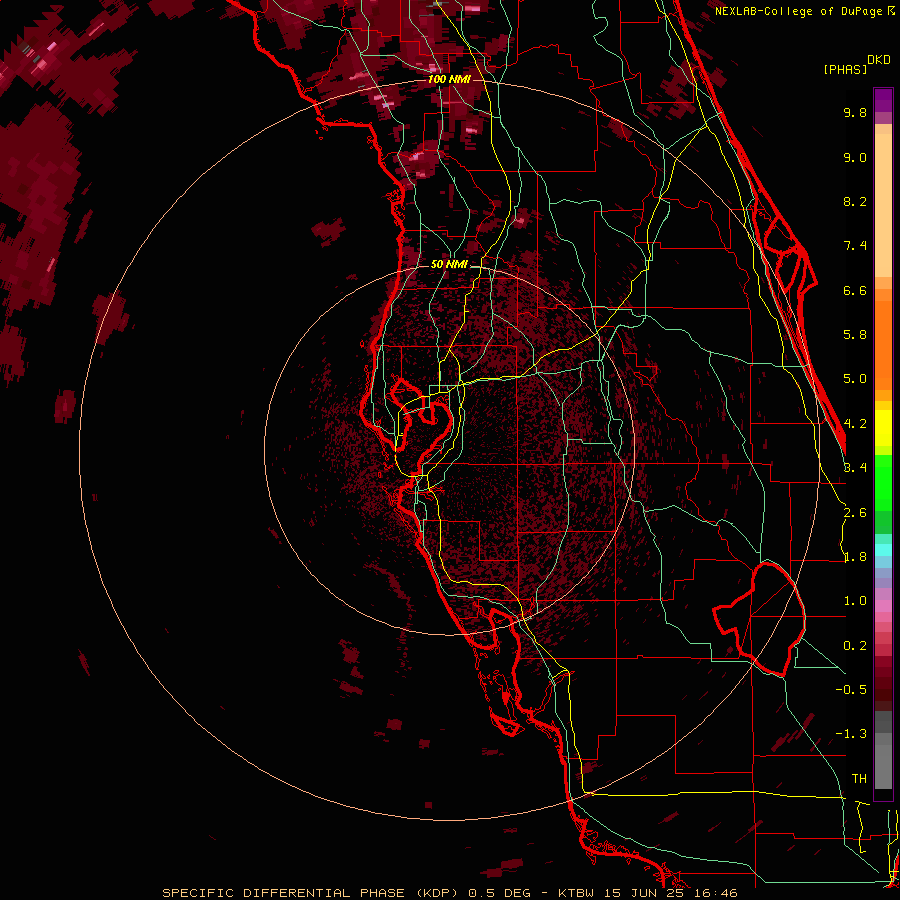Click the NEXLAB-College of DuPage credit text

click(800, 11)
